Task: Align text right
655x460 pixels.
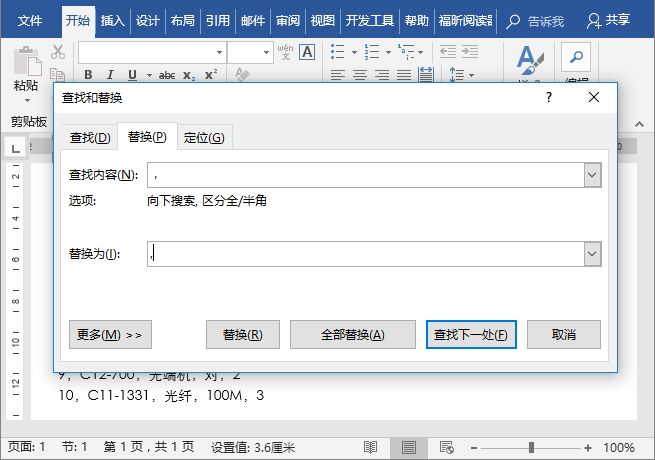Action: point(382,75)
